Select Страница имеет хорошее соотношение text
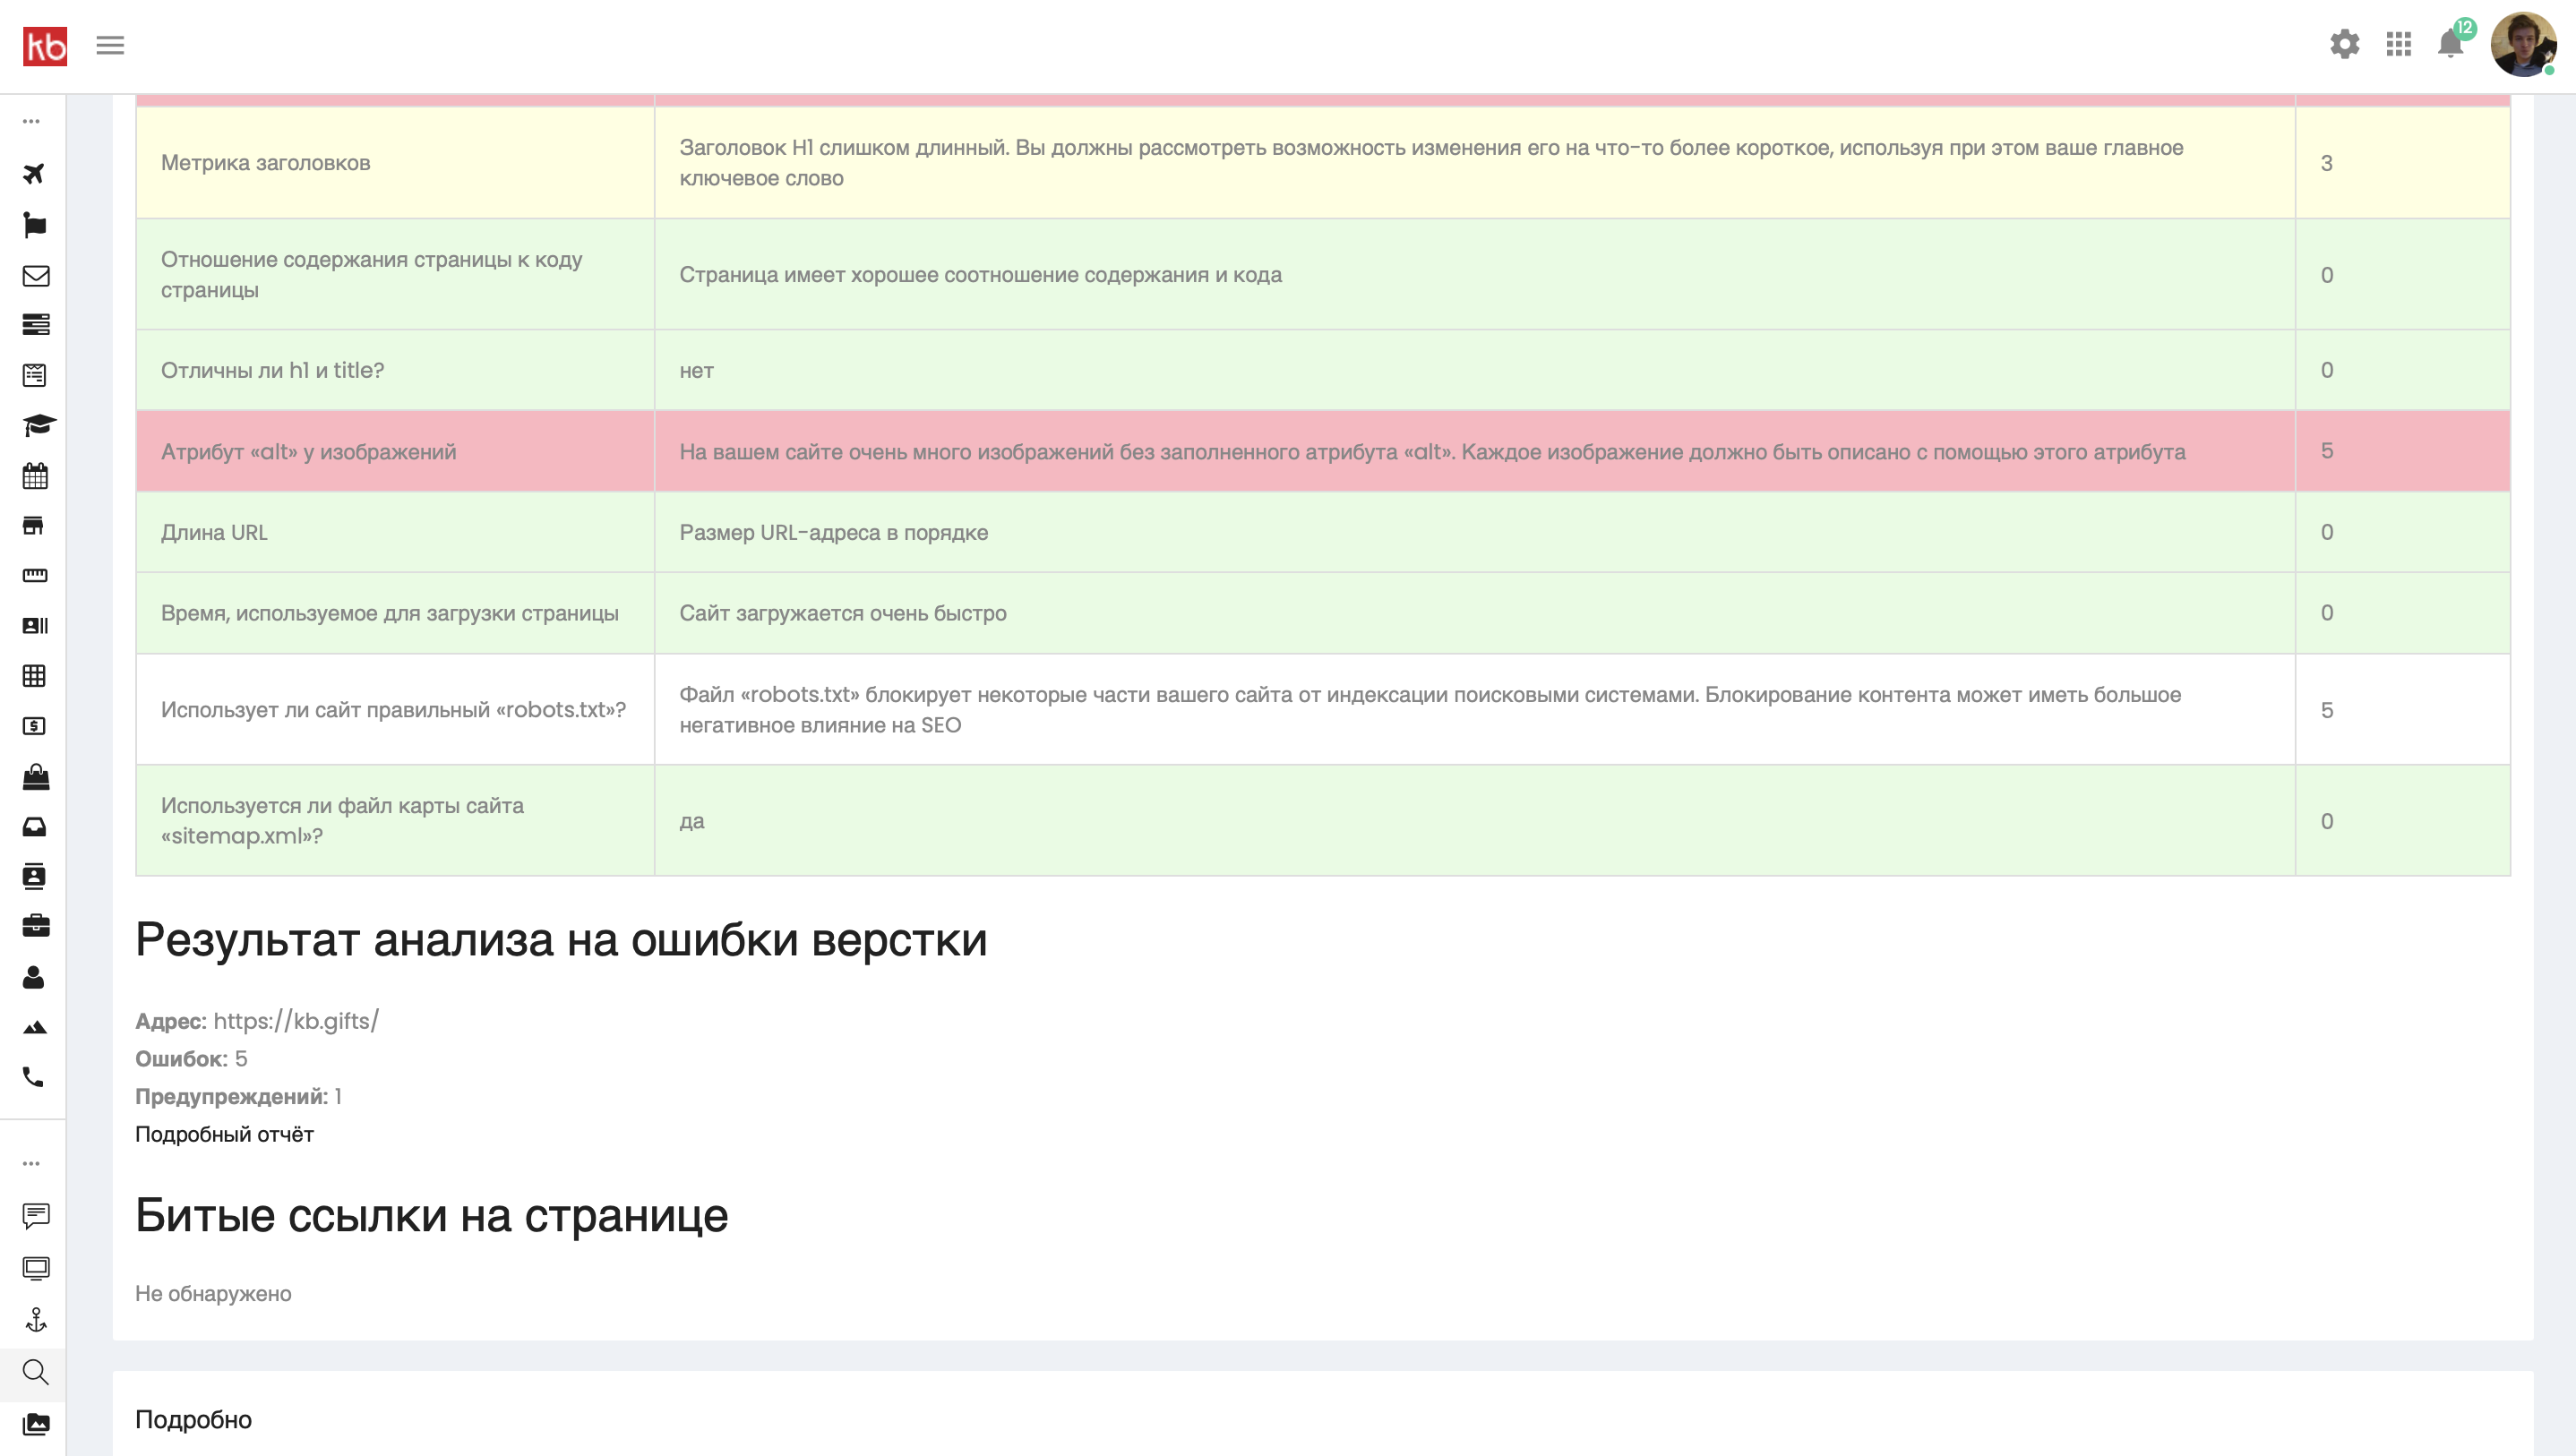 click(980, 275)
